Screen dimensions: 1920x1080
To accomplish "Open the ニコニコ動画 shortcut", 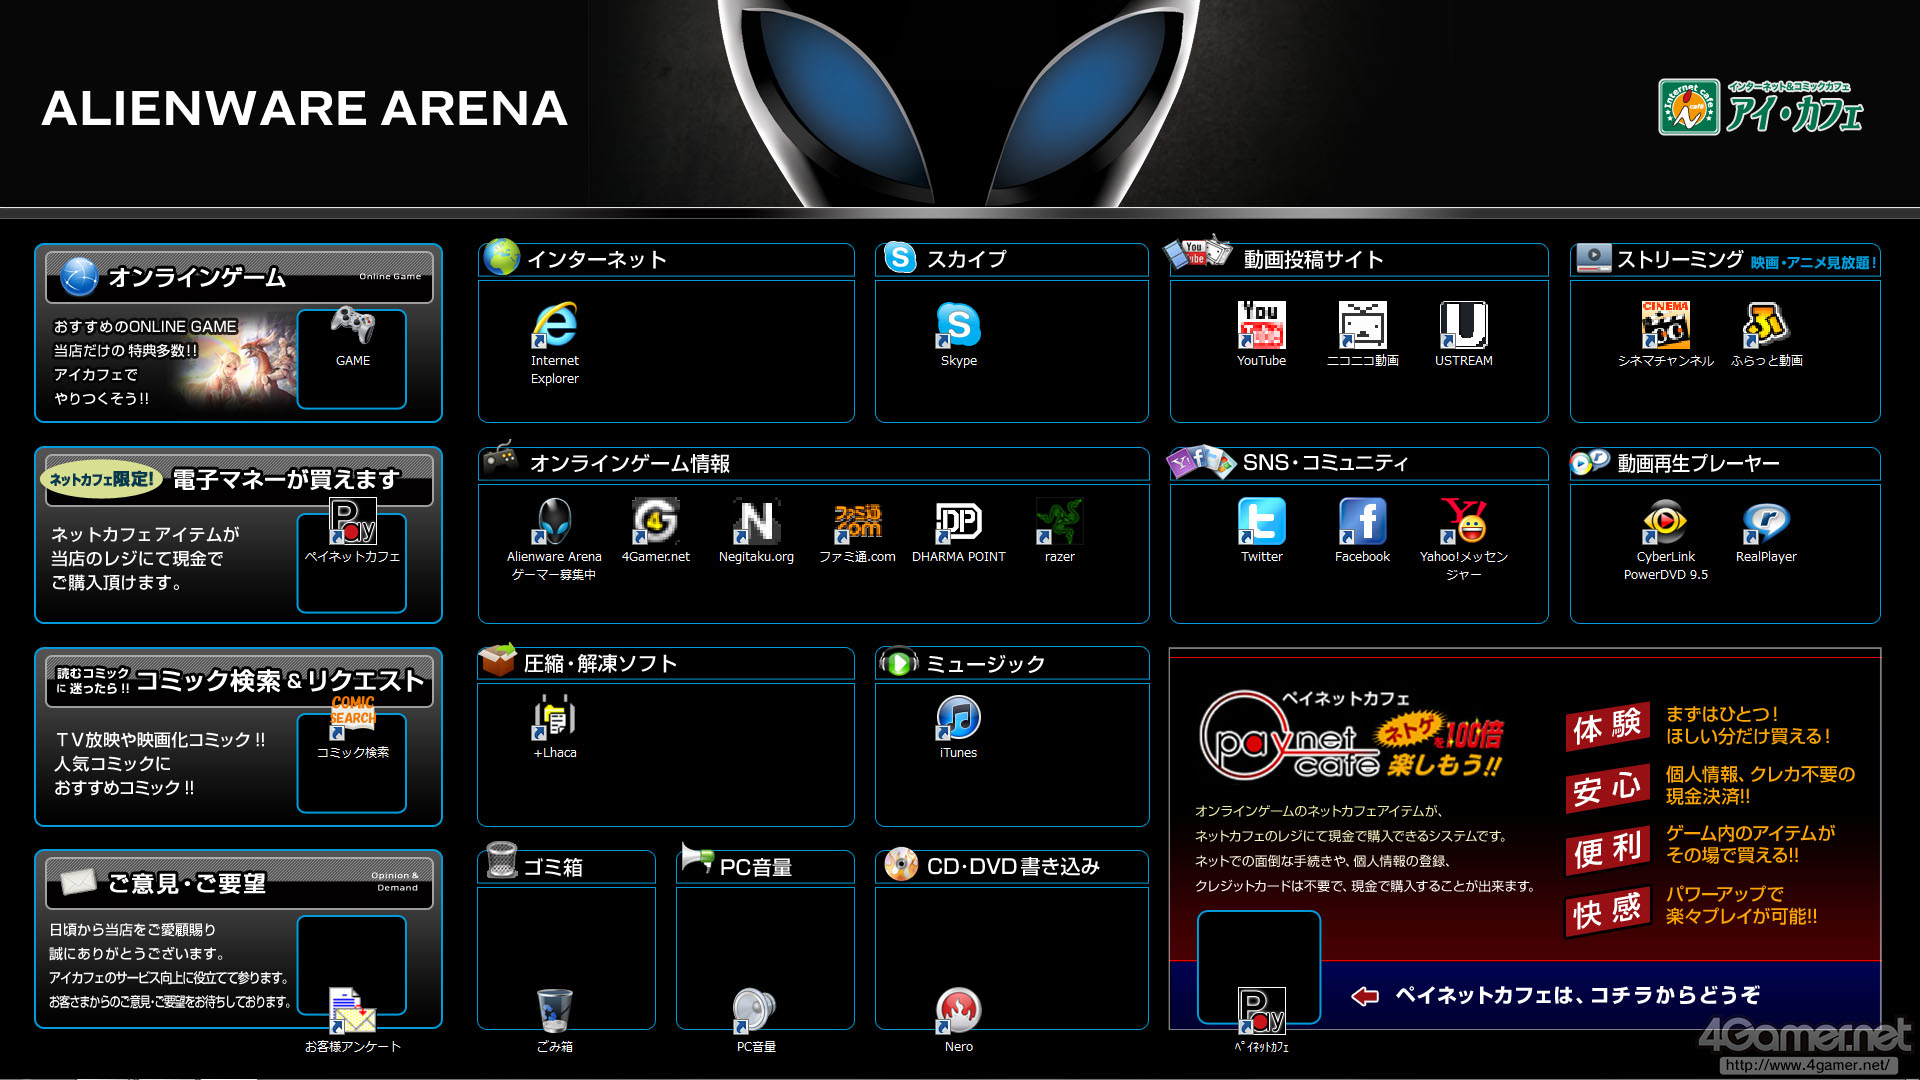I will pos(1362,326).
